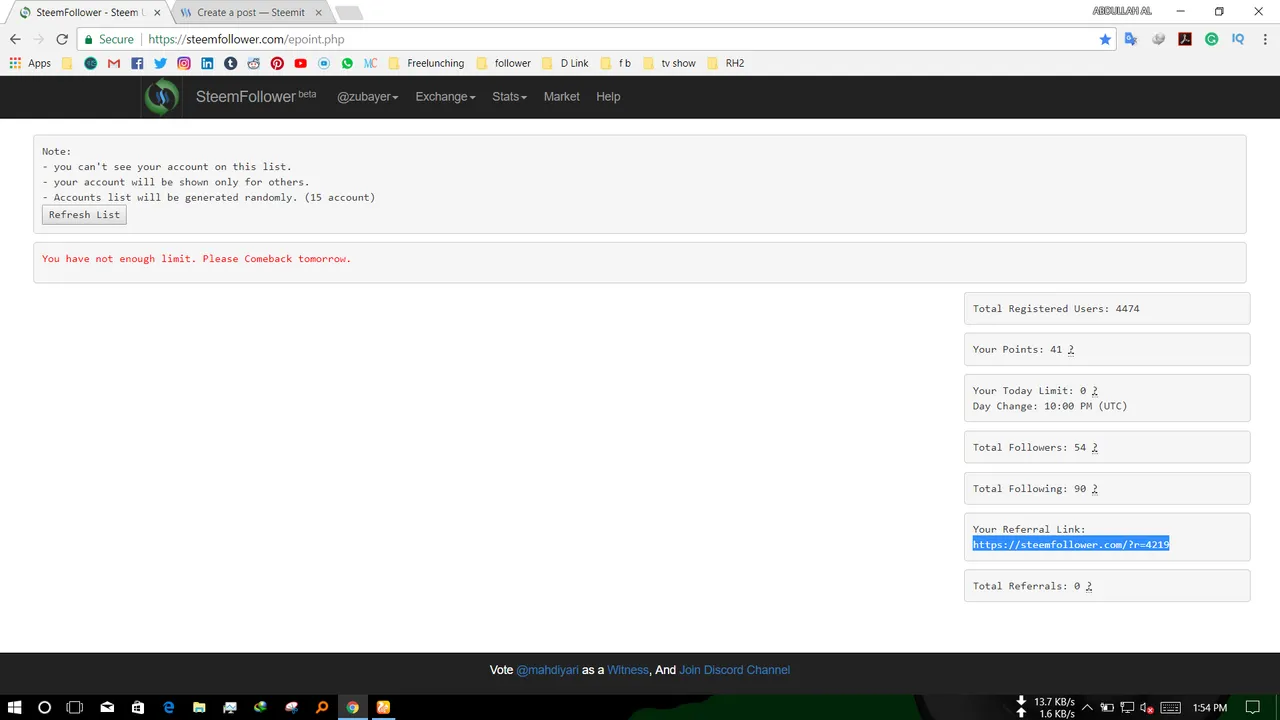Open the Freelunching bookmarks folder
This screenshot has height=720, width=1280.
426,63
